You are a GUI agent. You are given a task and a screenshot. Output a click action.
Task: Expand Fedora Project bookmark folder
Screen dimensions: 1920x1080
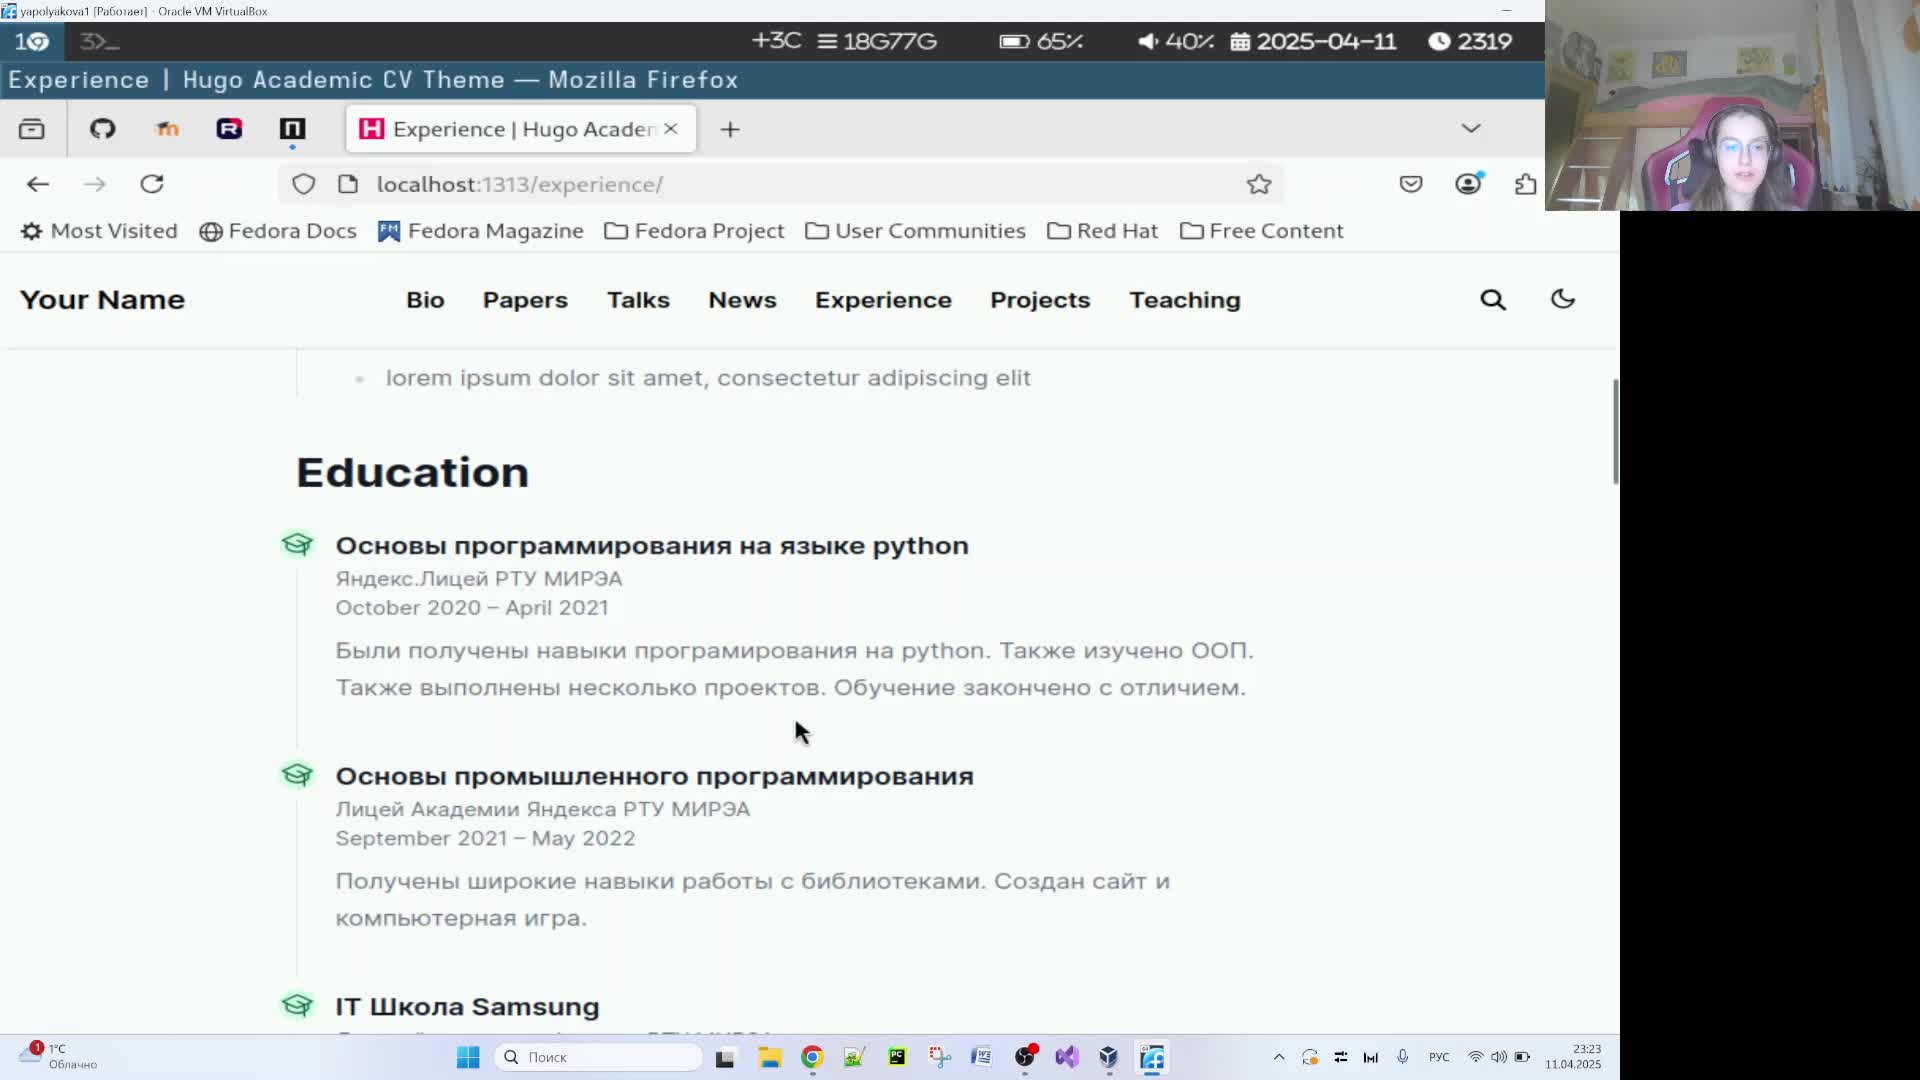click(695, 231)
